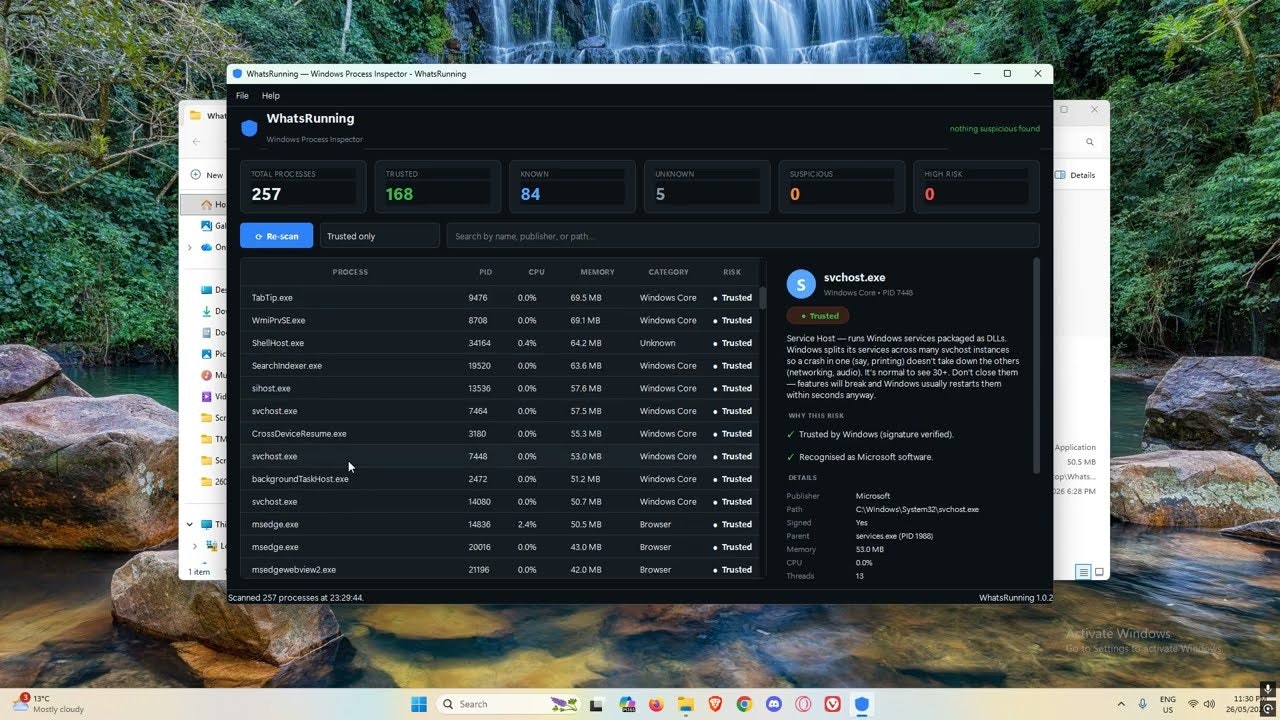1280x720 pixels.
Task: Click the File Explorer back arrow
Action: [x=197, y=142]
